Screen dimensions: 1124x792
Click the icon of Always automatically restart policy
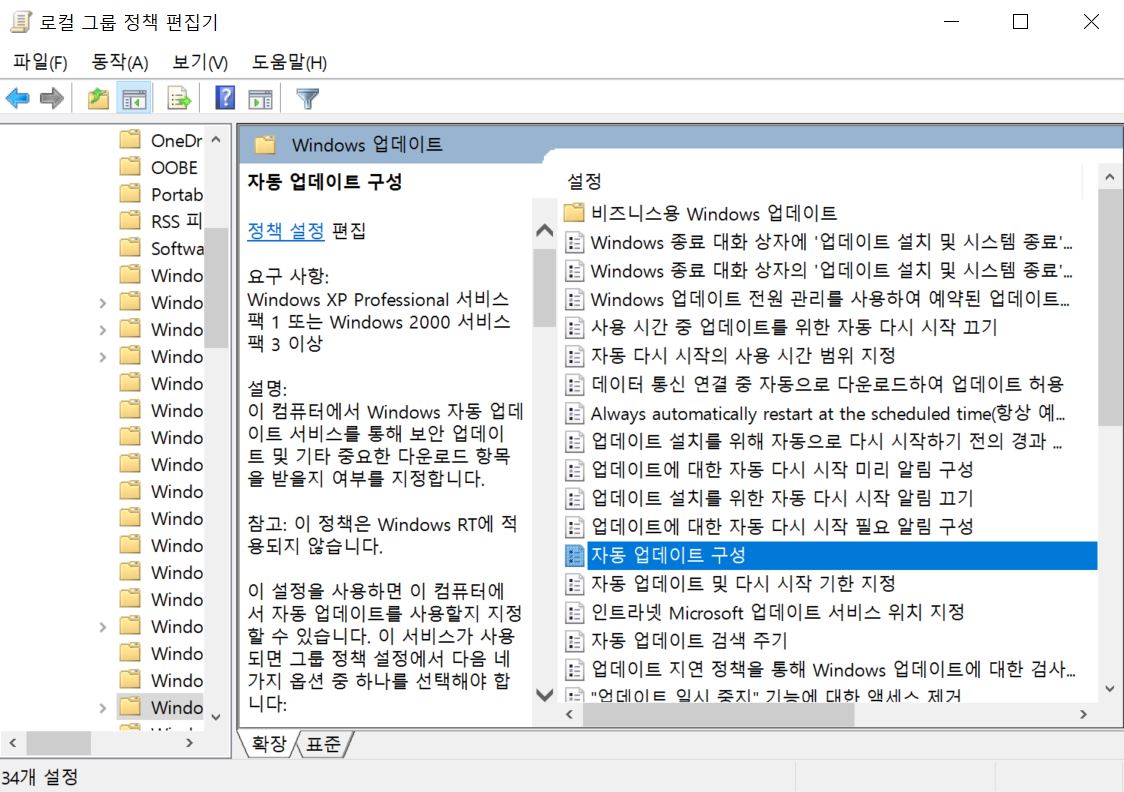coord(574,413)
